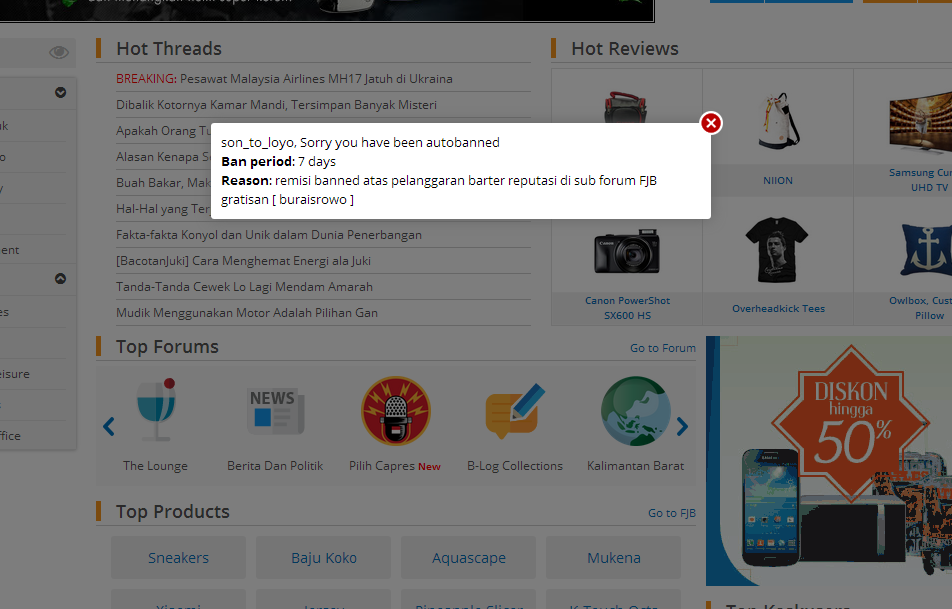View the NIION backpack review thumbnail
Screen dimensions: 952x609
coord(778,121)
